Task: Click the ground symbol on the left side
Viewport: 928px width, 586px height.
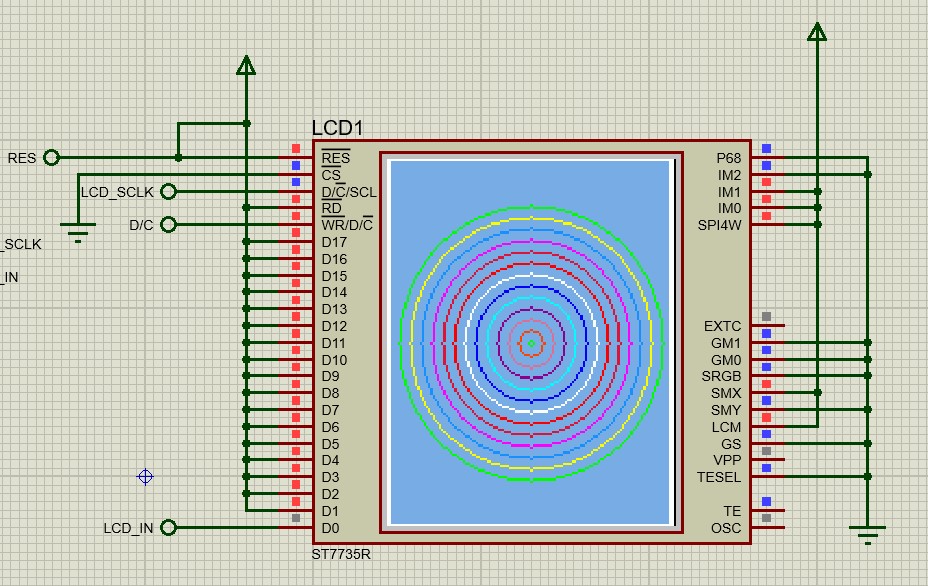Action: click(78, 236)
